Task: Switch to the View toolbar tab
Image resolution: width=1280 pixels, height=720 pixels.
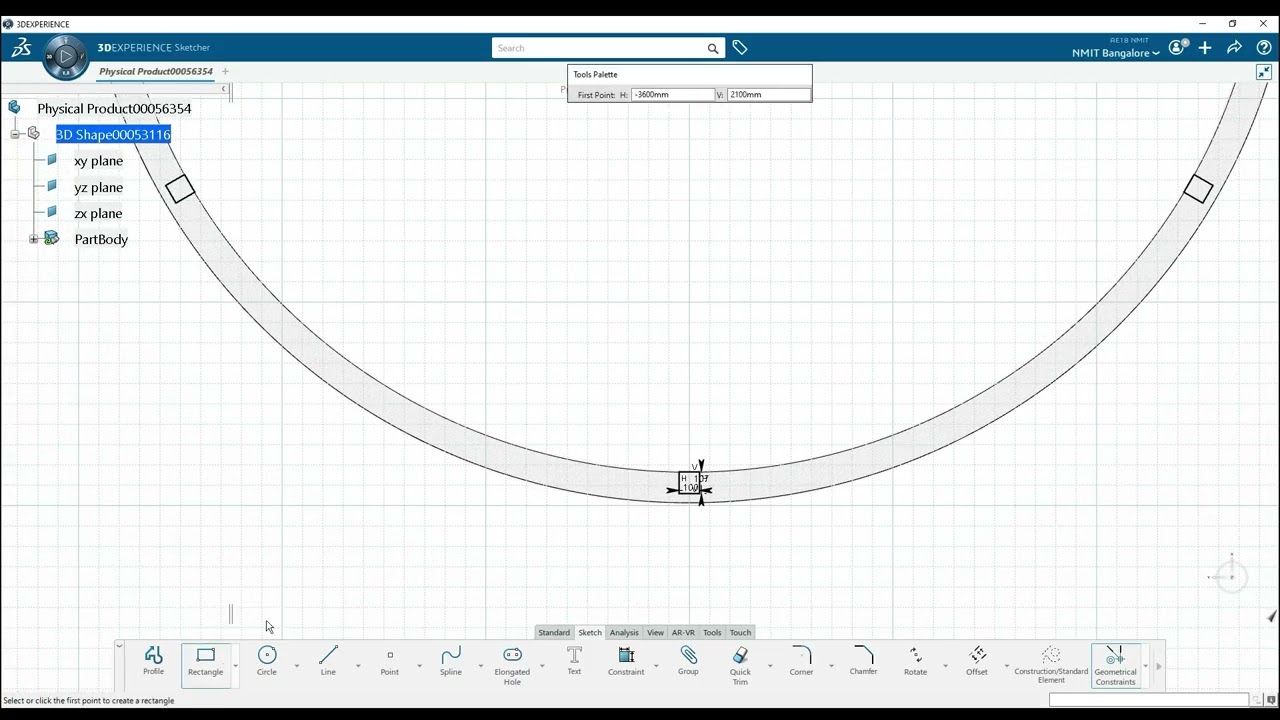Action: (x=655, y=632)
